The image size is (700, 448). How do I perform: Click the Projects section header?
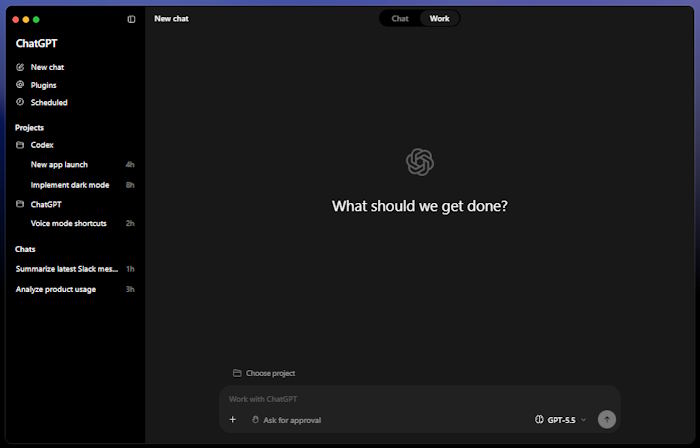coord(29,128)
